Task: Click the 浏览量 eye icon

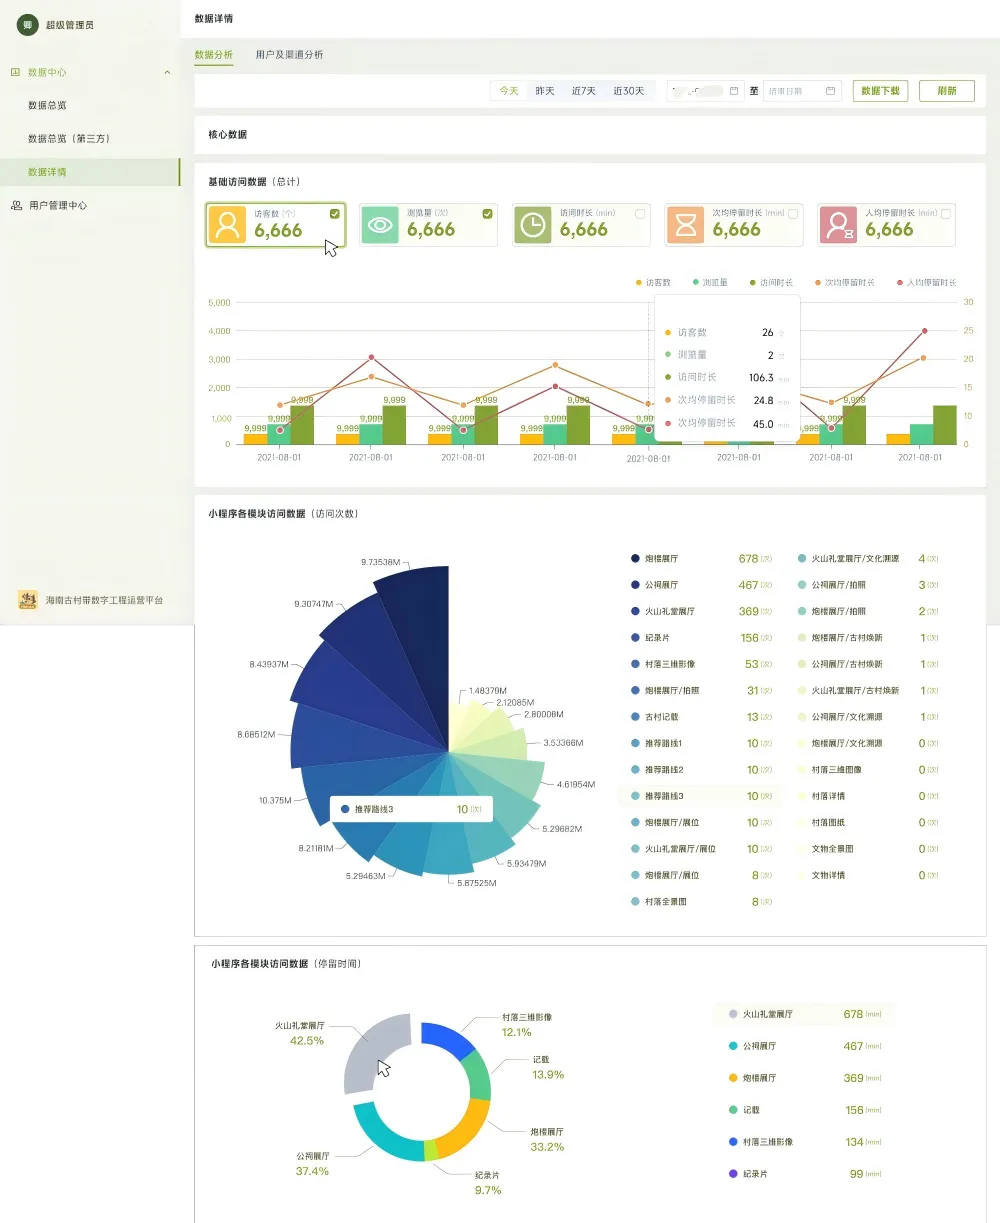Action: 380,225
